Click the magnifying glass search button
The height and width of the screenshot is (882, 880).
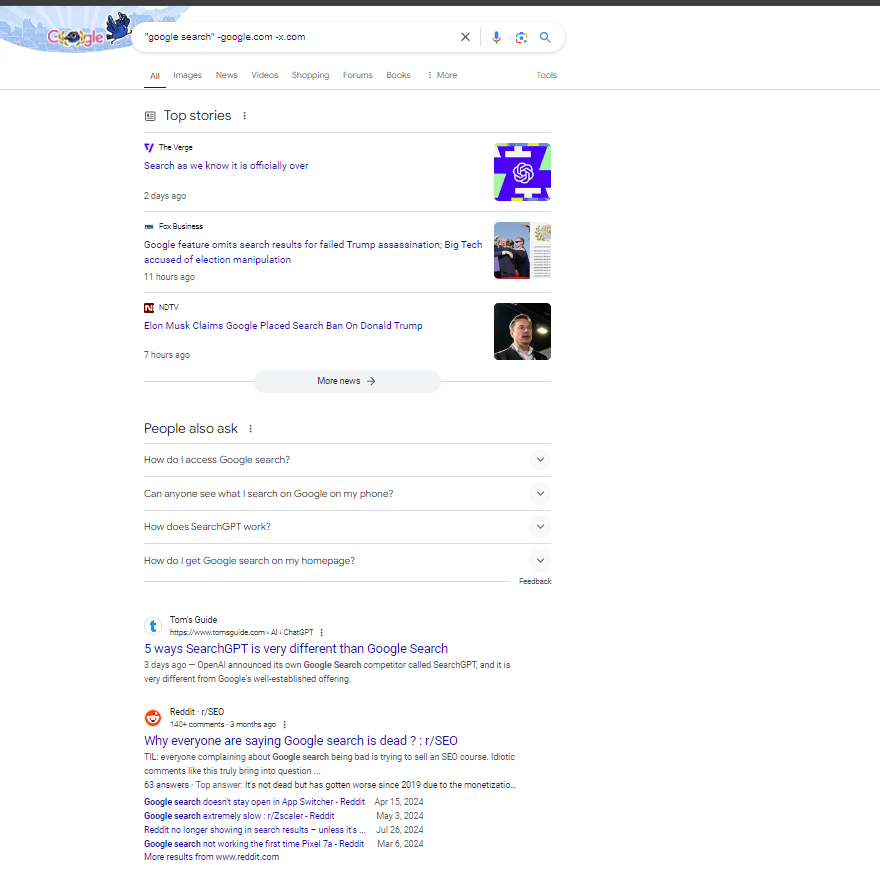[545, 37]
